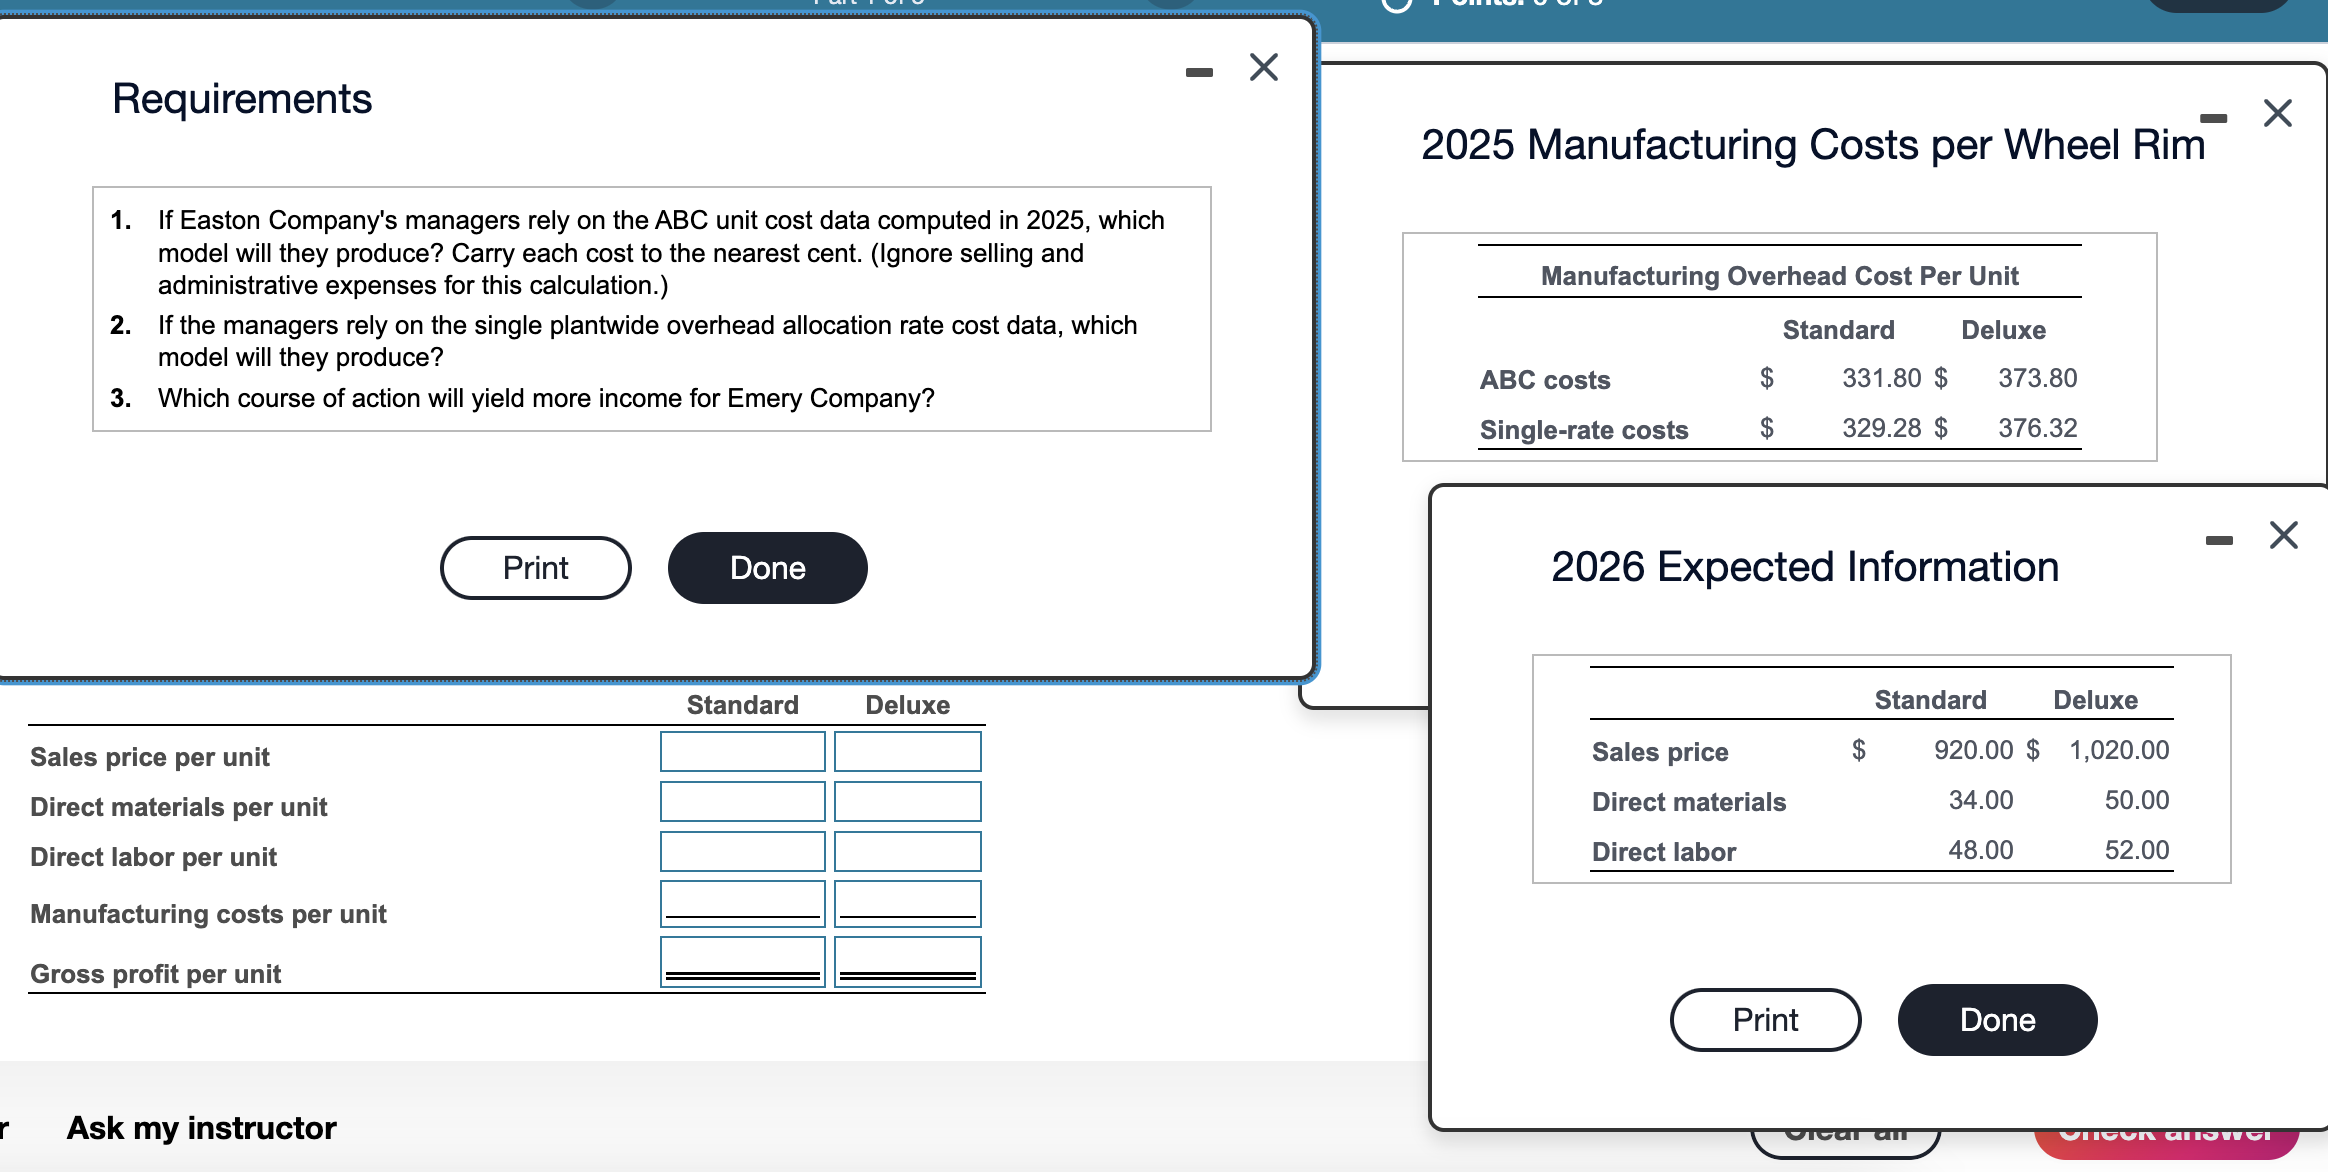Image resolution: width=2328 pixels, height=1172 pixels.
Task: Click the Deluxe Direct labor per unit field
Action: pyautogui.click(x=907, y=851)
